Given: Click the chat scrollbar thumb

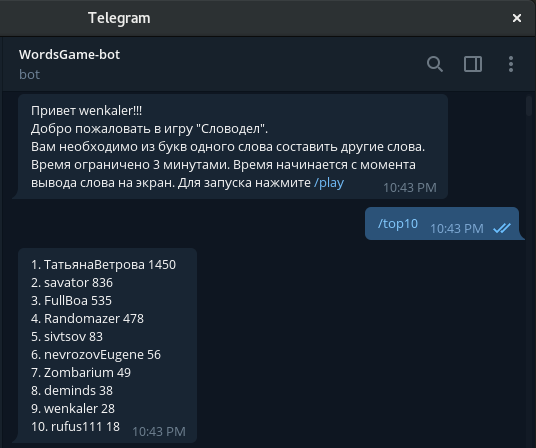Looking at the screenshot, I should pyautogui.click(x=529, y=106).
